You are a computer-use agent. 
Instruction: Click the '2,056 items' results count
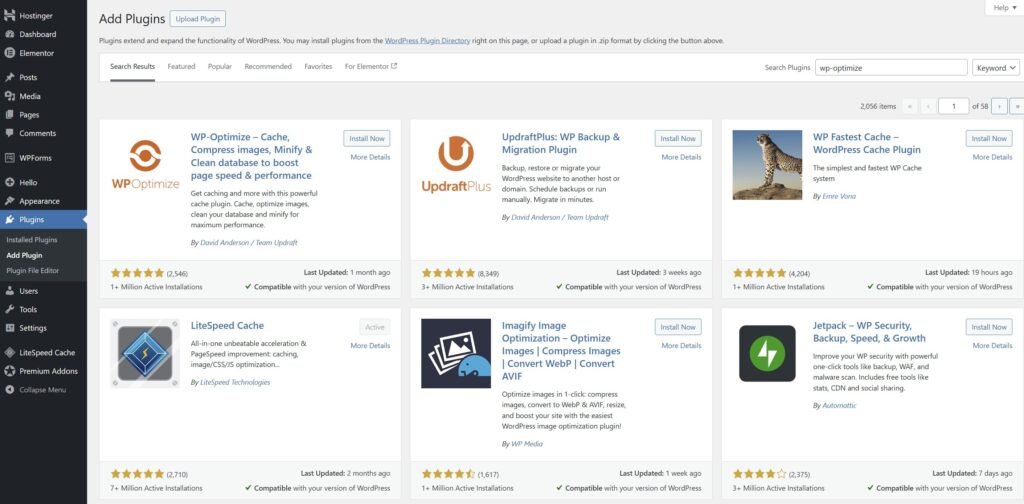(x=878, y=106)
